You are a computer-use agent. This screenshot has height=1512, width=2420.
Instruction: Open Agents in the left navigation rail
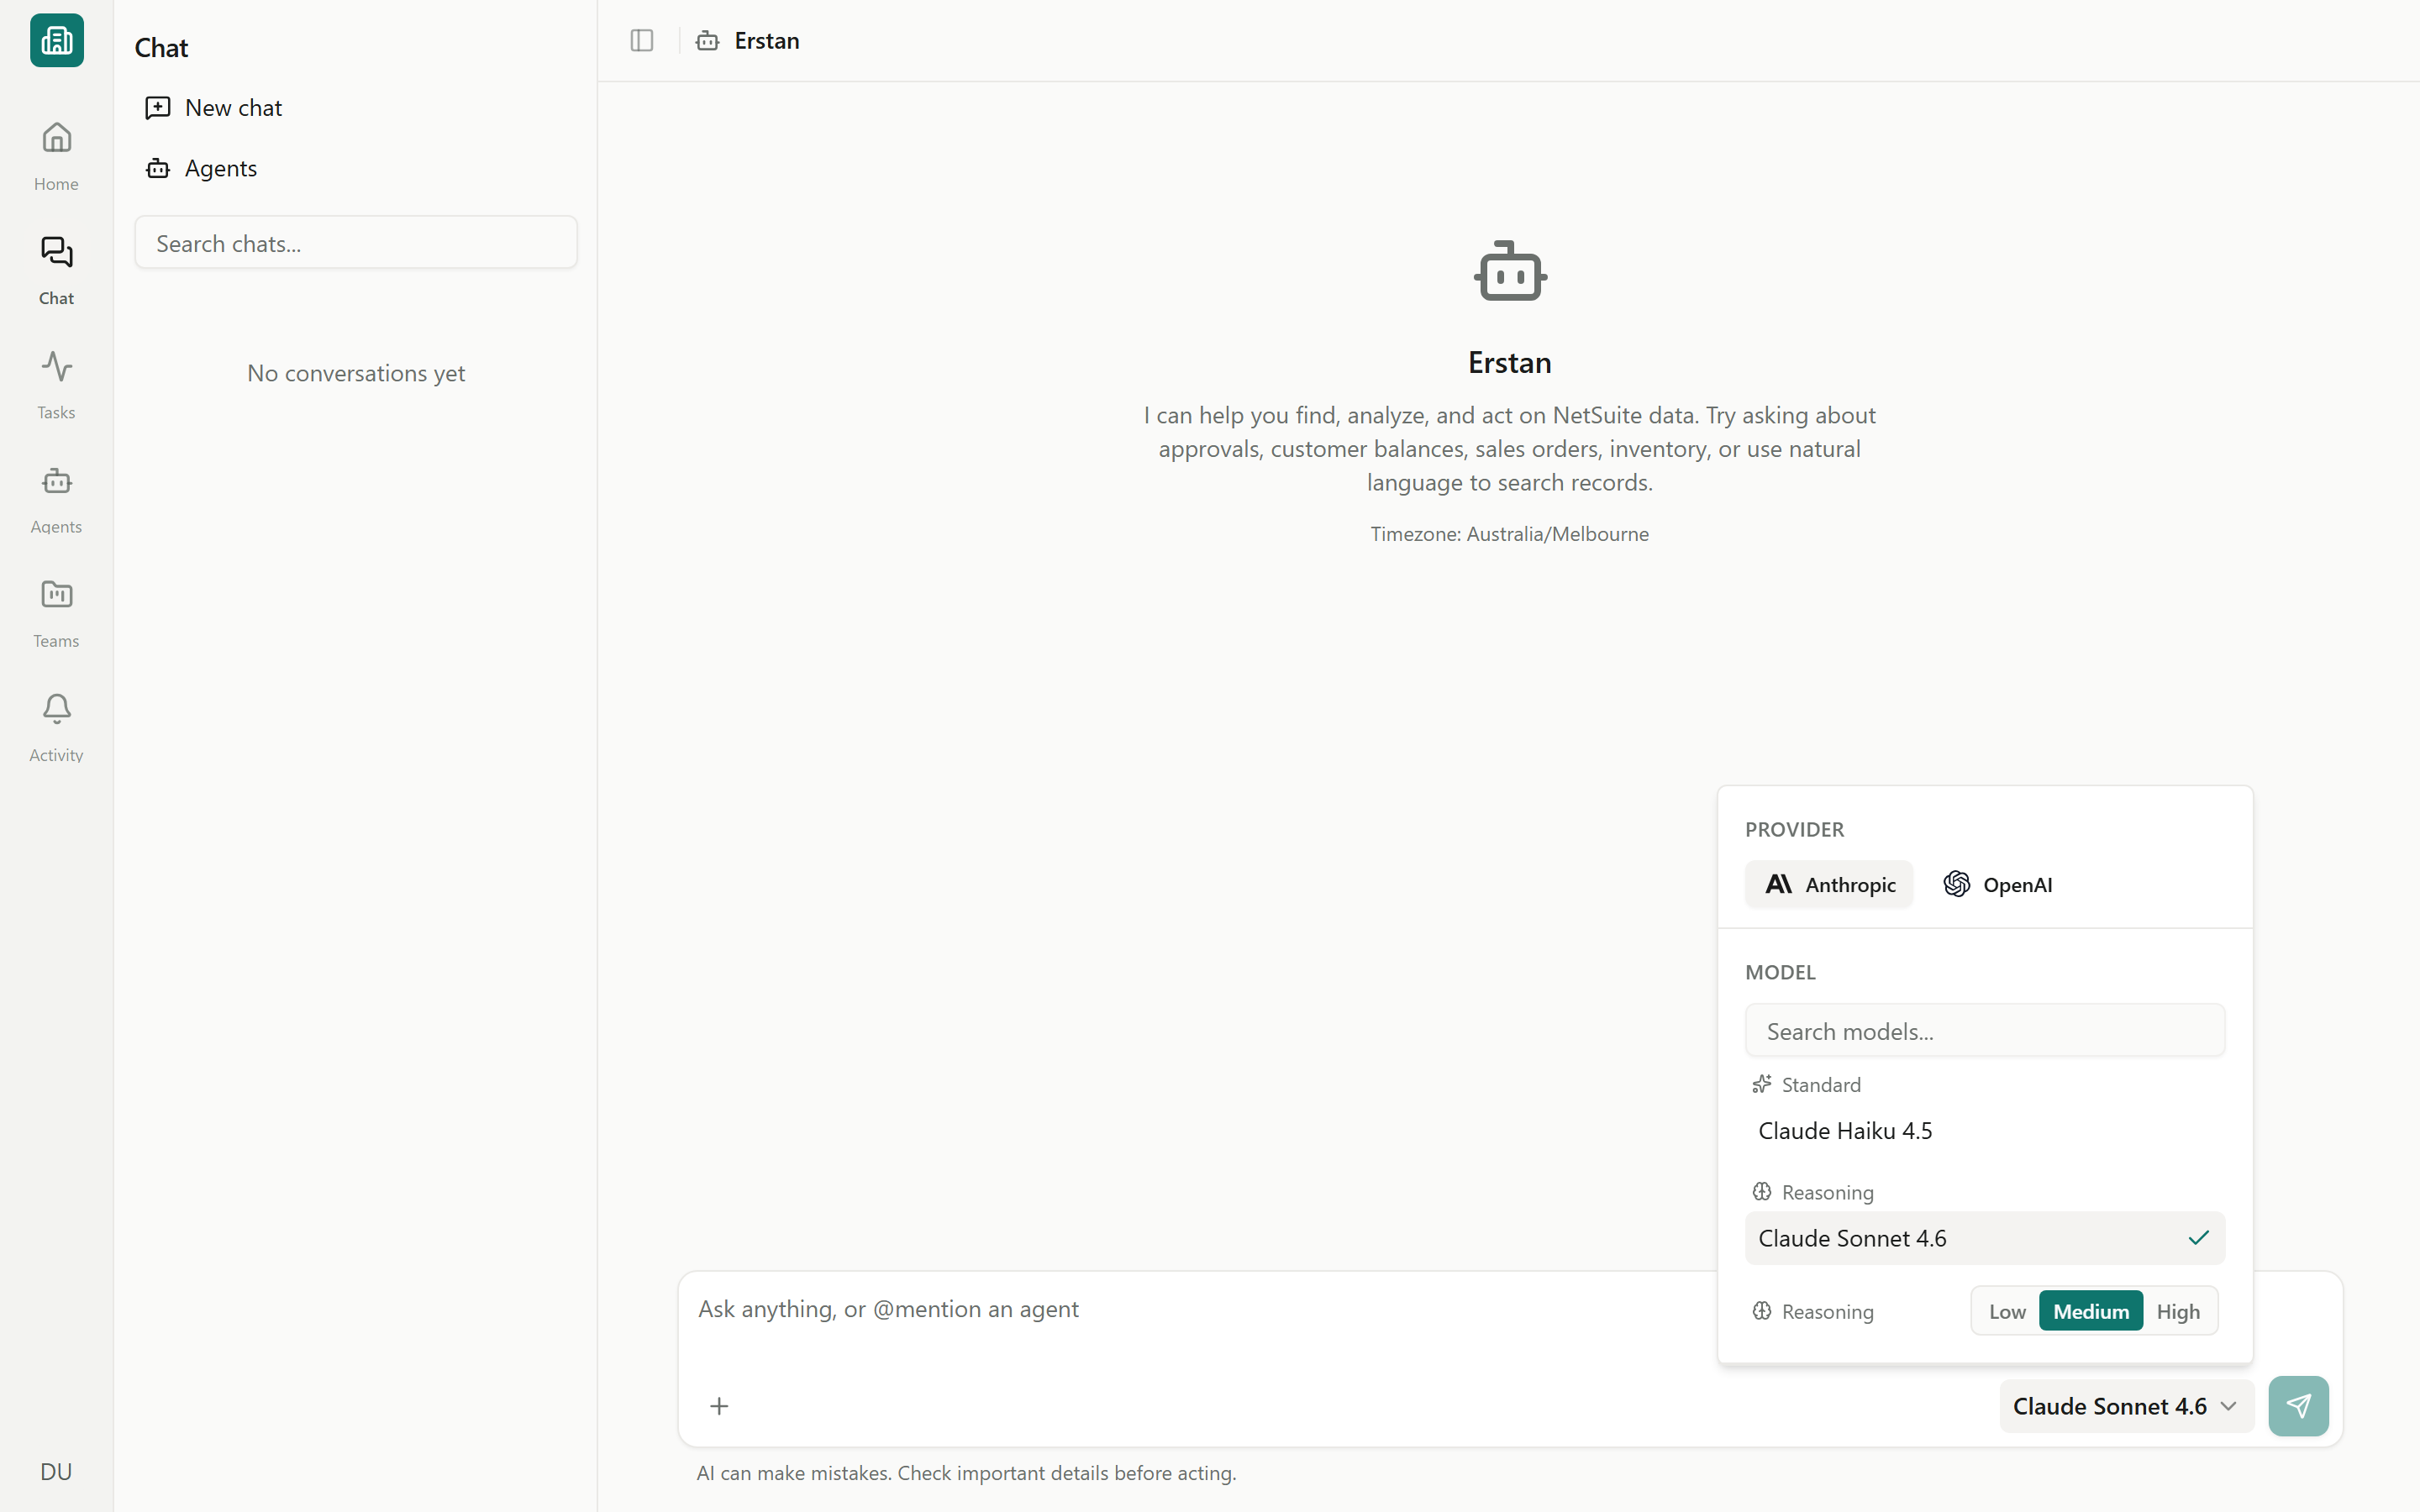click(56, 498)
